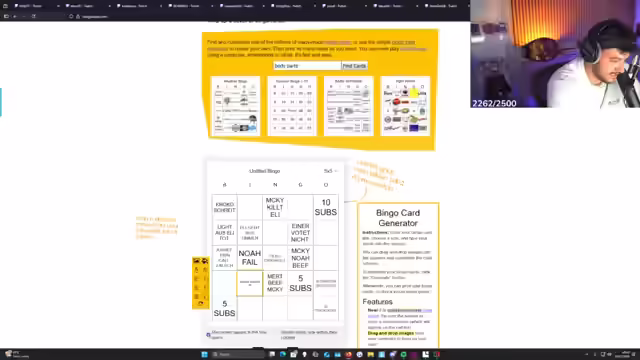Select the 10 SUBS bingo cell
640x360 pixels.
[326, 207]
